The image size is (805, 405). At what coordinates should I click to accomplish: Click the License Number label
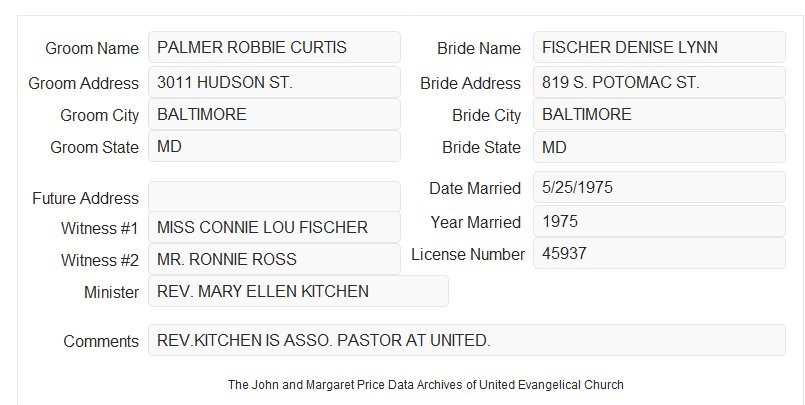click(x=468, y=254)
